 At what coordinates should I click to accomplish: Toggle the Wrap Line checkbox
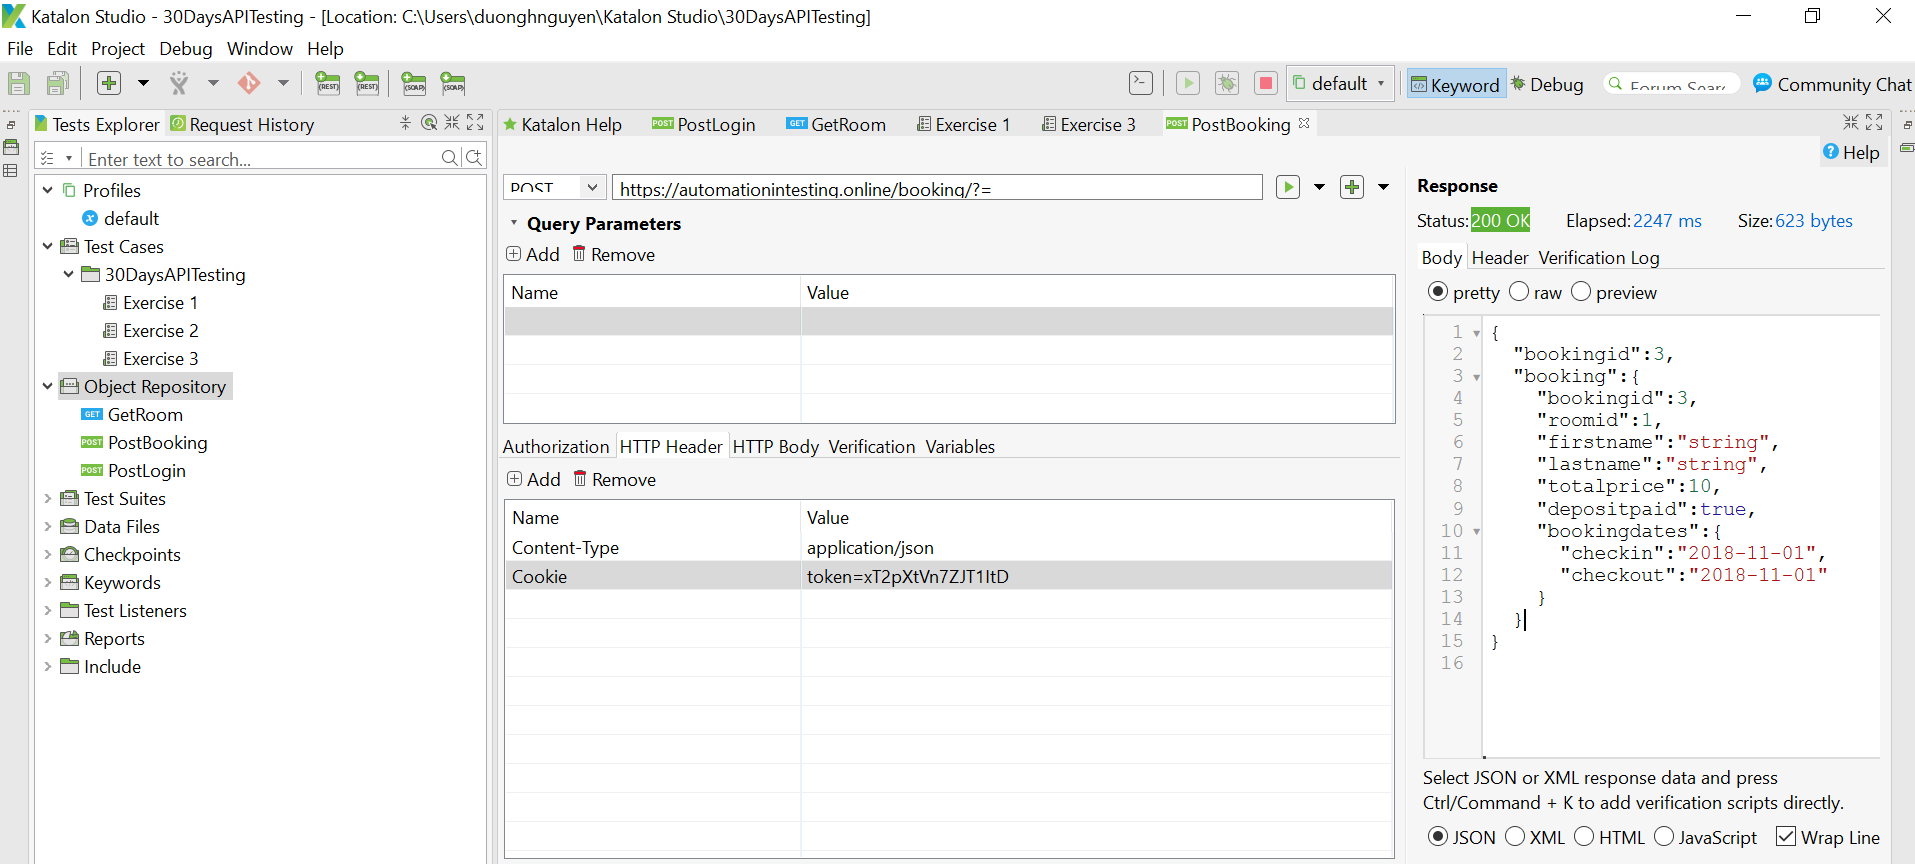tap(1786, 837)
